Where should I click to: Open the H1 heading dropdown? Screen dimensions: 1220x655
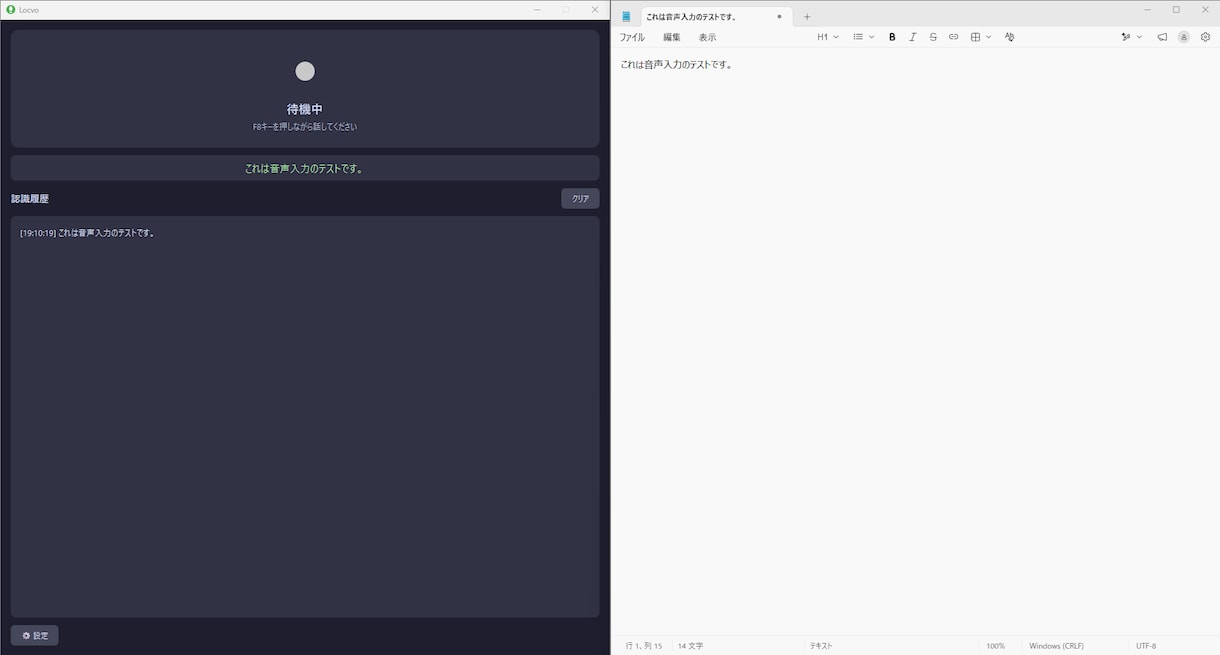pos(828,37)
